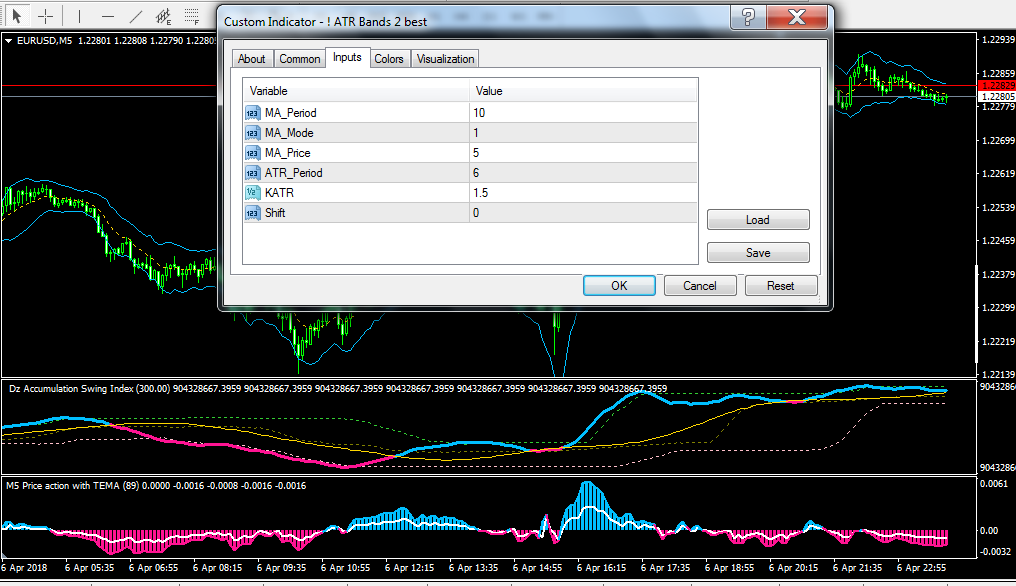Select the crosshair tool

45,16
